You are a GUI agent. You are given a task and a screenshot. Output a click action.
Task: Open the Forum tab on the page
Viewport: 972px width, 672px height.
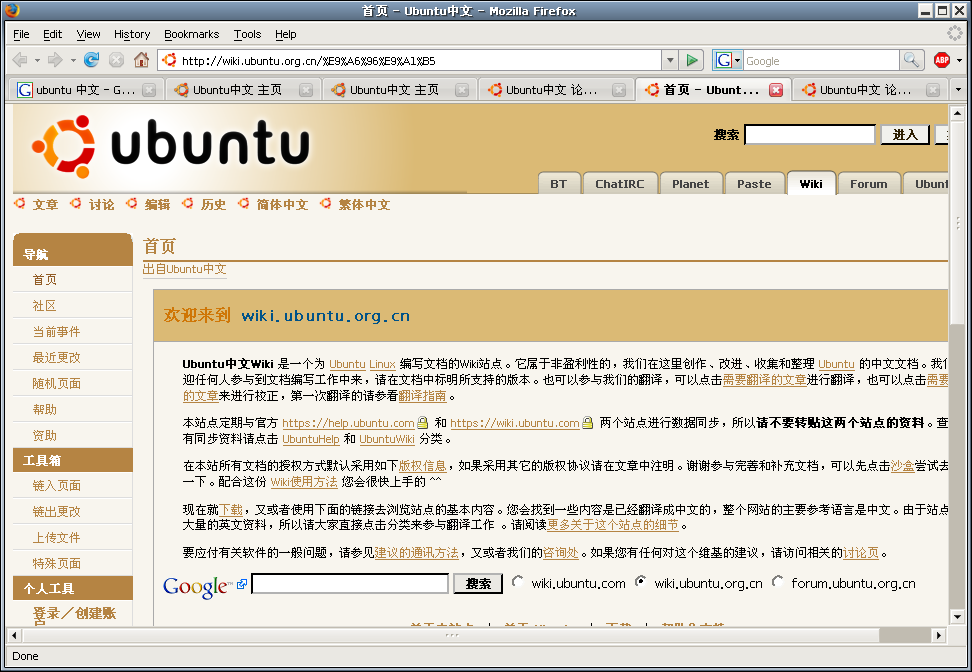click(868, 183)
